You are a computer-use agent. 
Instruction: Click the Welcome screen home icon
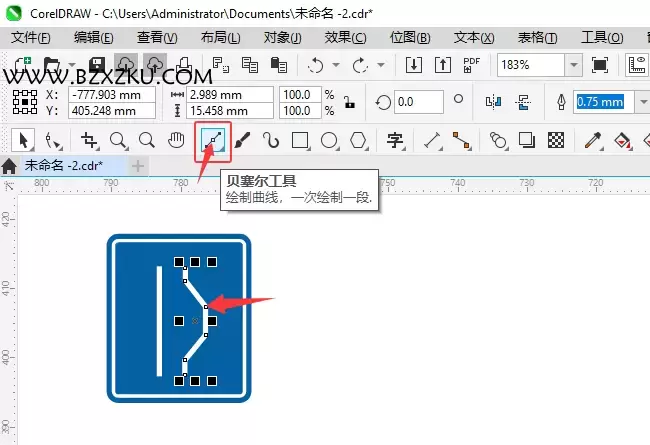point(9,166)
